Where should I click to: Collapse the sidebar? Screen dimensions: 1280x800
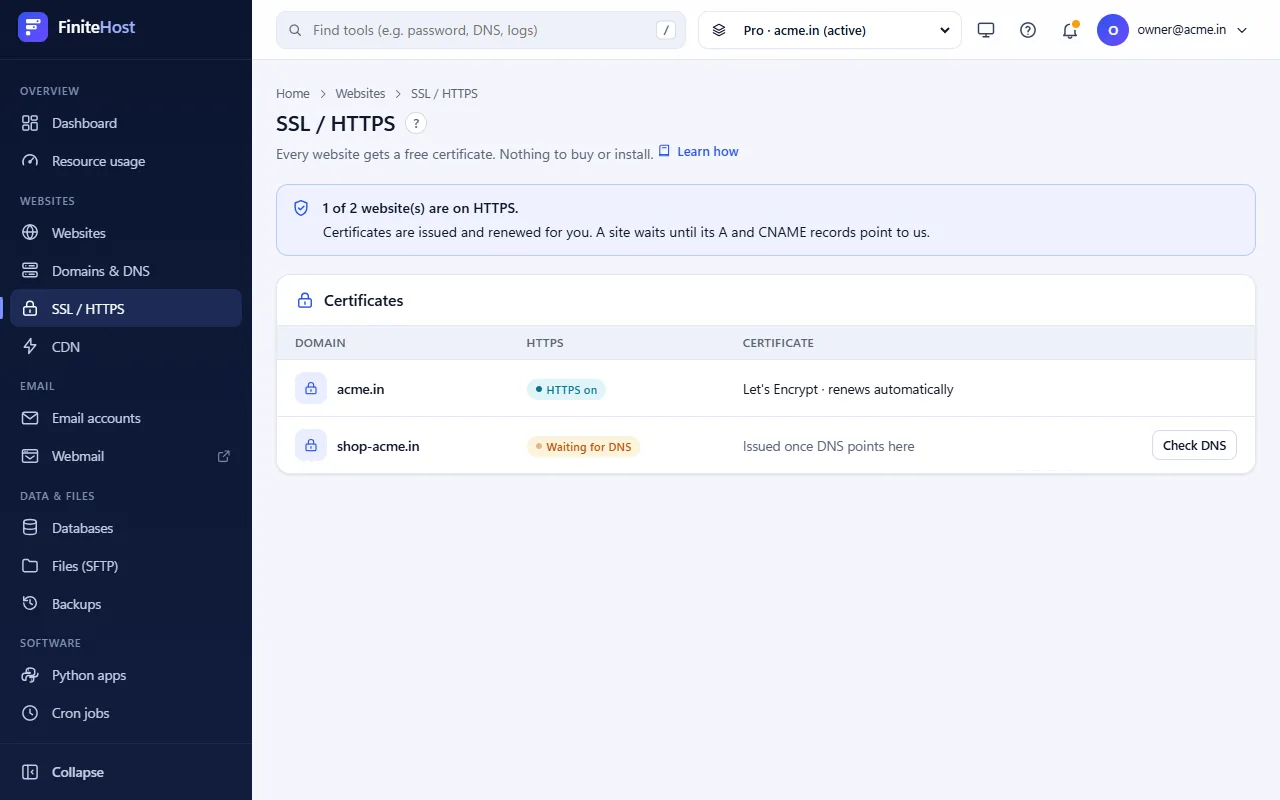[x=126, y=772]
